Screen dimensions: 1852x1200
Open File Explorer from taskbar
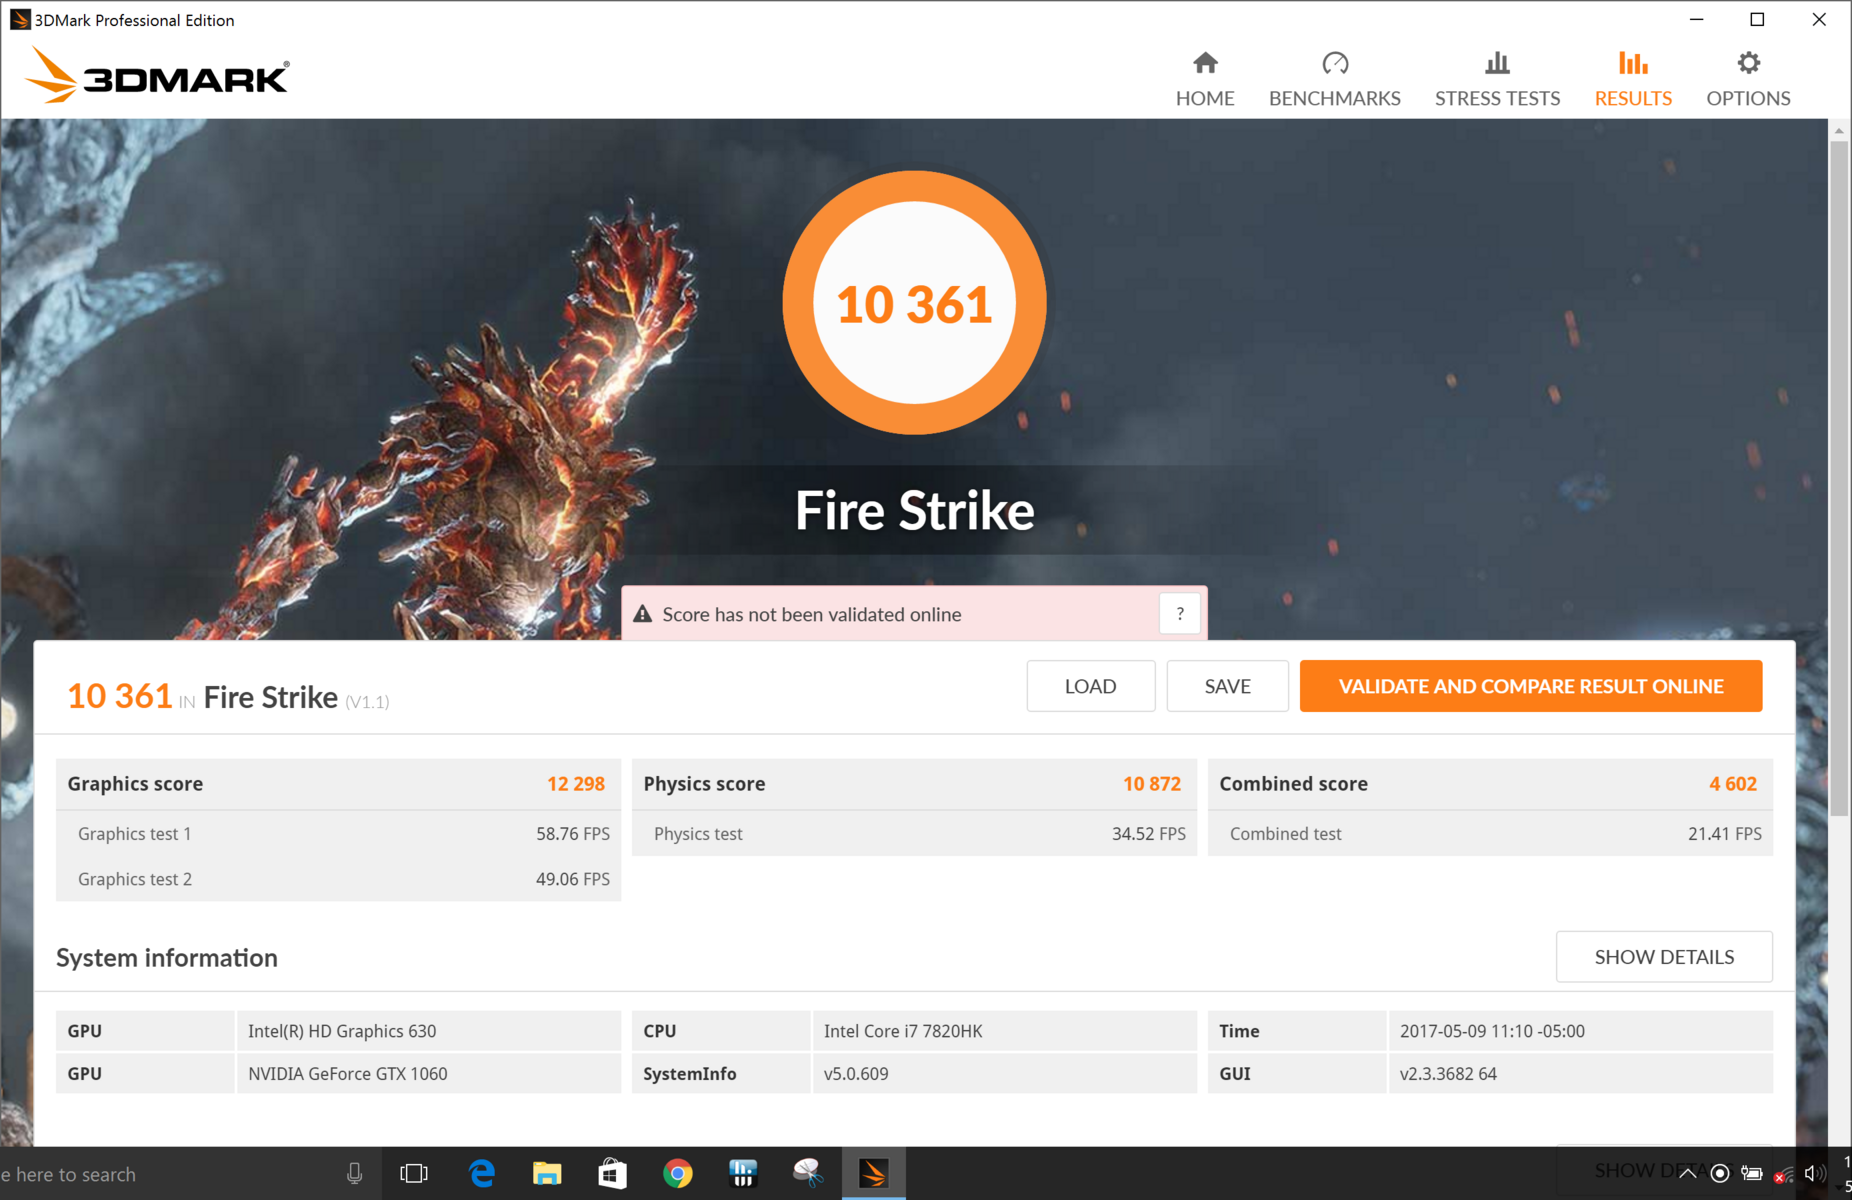tap(547, 1173)
